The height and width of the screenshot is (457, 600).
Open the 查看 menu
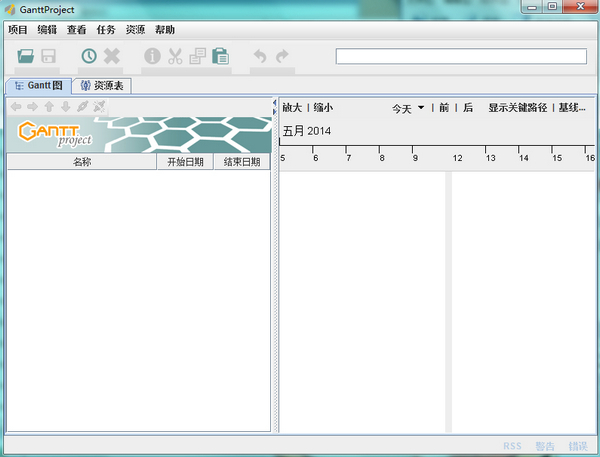click(77, 30)
